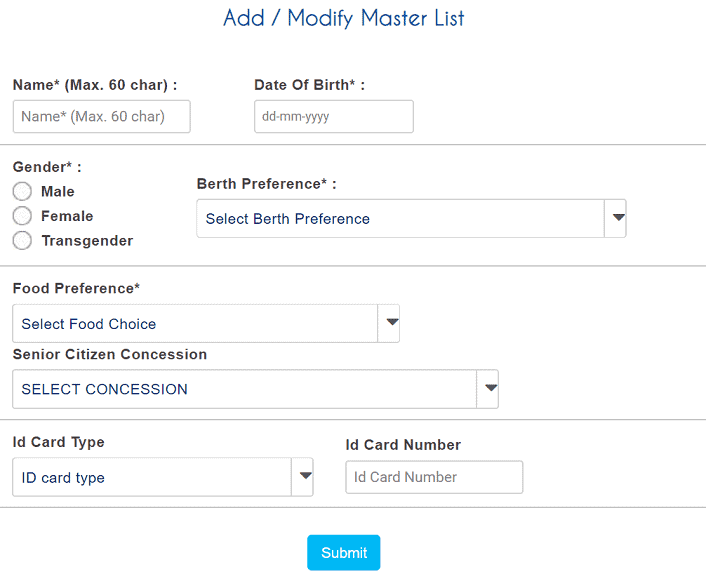Click the Male label text
The height and width of the screenshot is (574, 706).
click(58, 191)
